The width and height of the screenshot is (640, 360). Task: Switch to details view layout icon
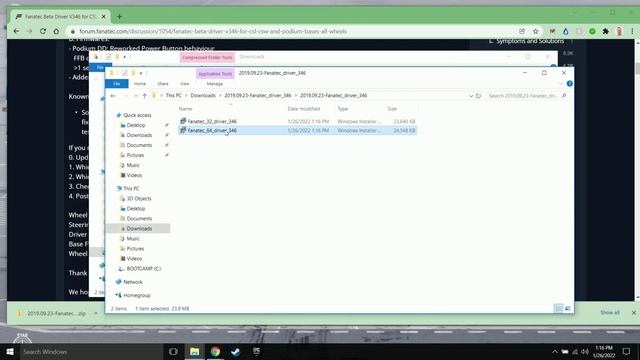pyautogui.click(x=558, y=309)
